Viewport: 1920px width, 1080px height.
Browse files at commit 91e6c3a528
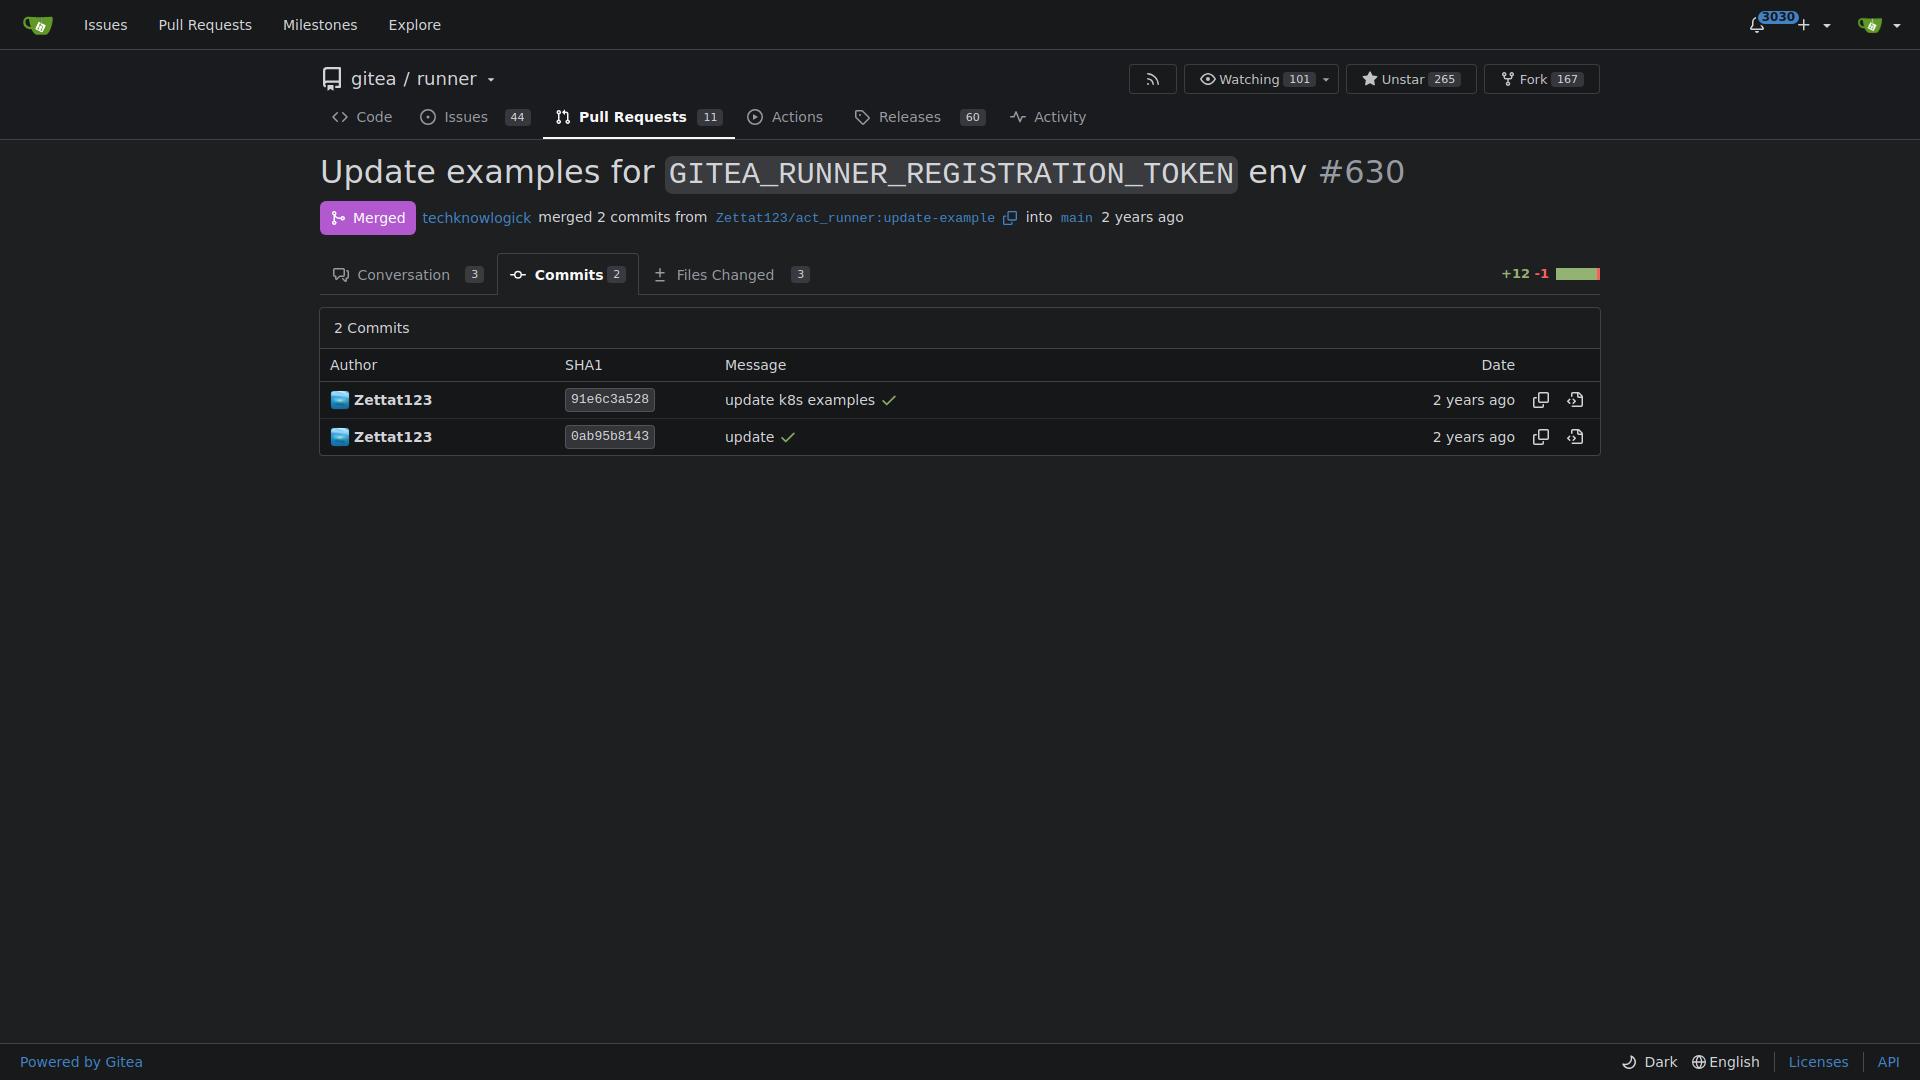click(x=1575, y=400)
